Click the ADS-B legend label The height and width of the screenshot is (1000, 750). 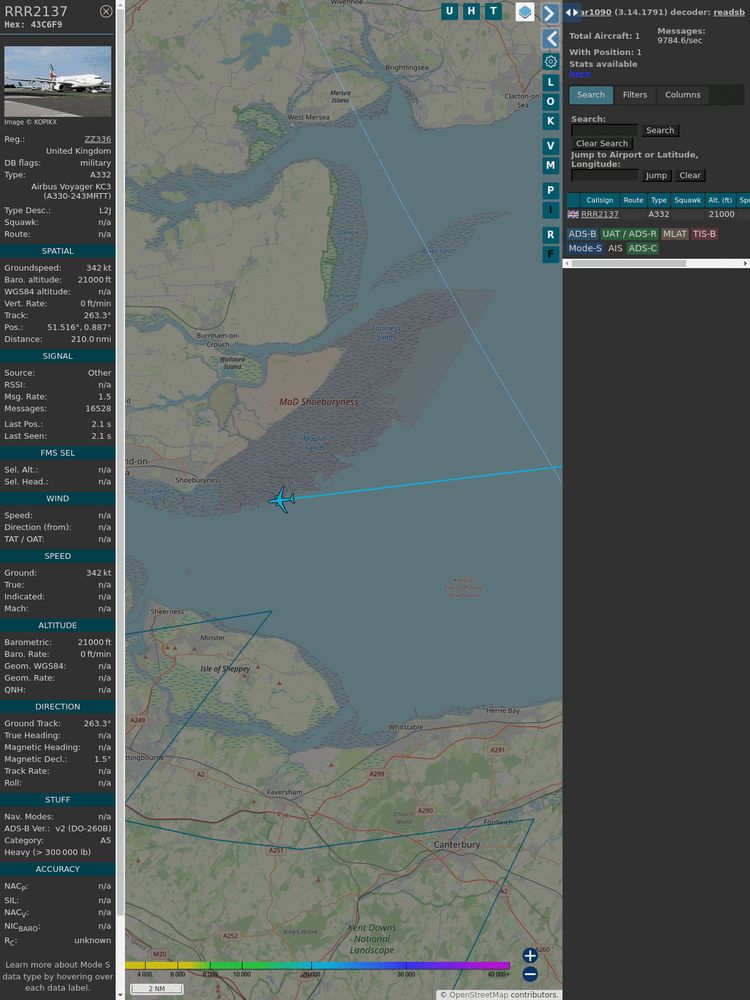point(582,234)
